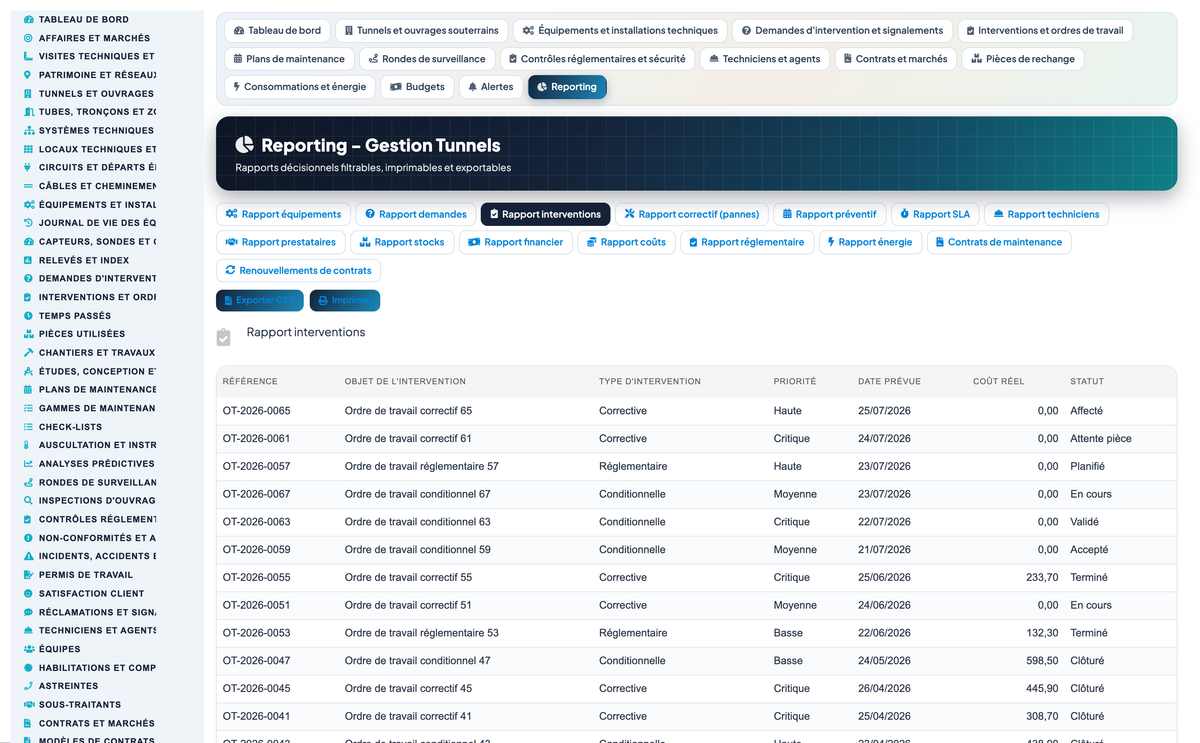The image size is (1200, 743).
Task: Open Permis de travail in sidebar
Action: (x=86, y=575)
